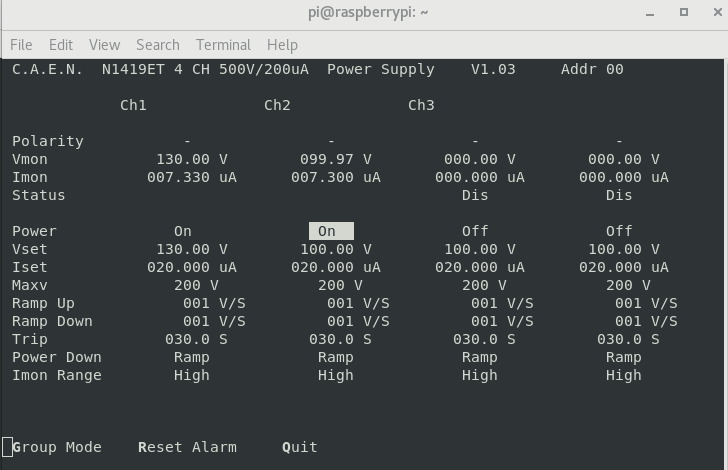Viewport: 728px width, 470px height.
Task: Select Group Mode option
Action: 57,447
